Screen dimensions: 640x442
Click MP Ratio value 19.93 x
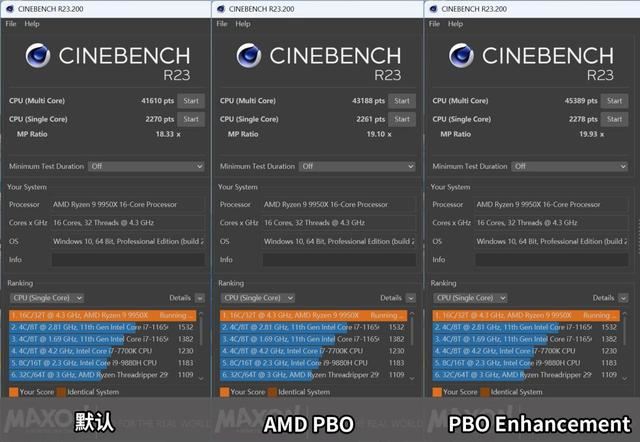tap(591, 134)
